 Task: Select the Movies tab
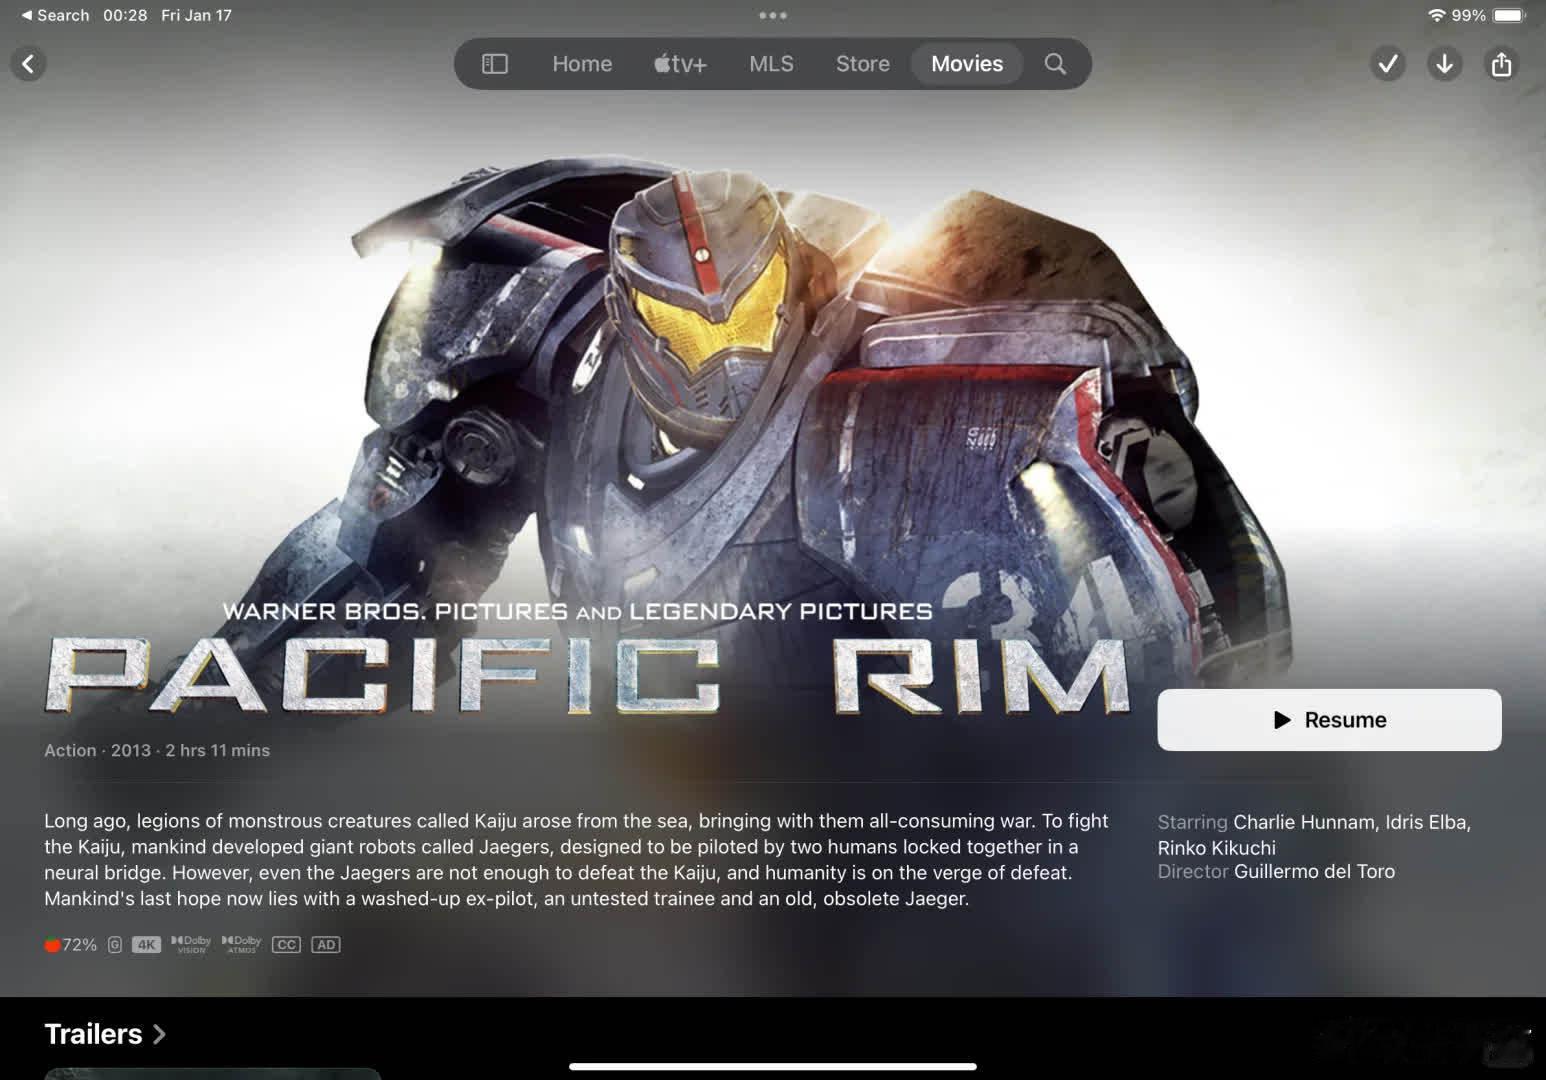967,64
